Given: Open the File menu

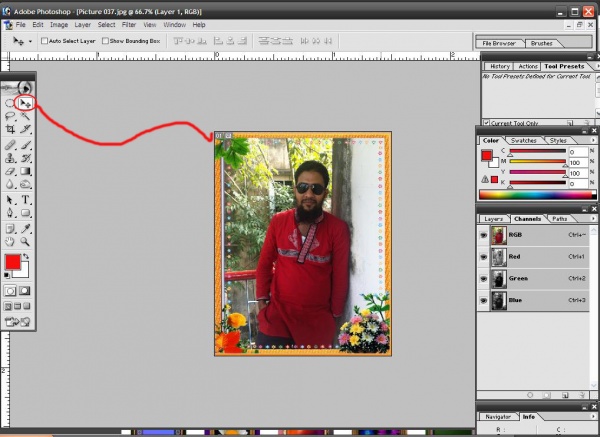Looking at the screenshot, I should click(21, 24).
